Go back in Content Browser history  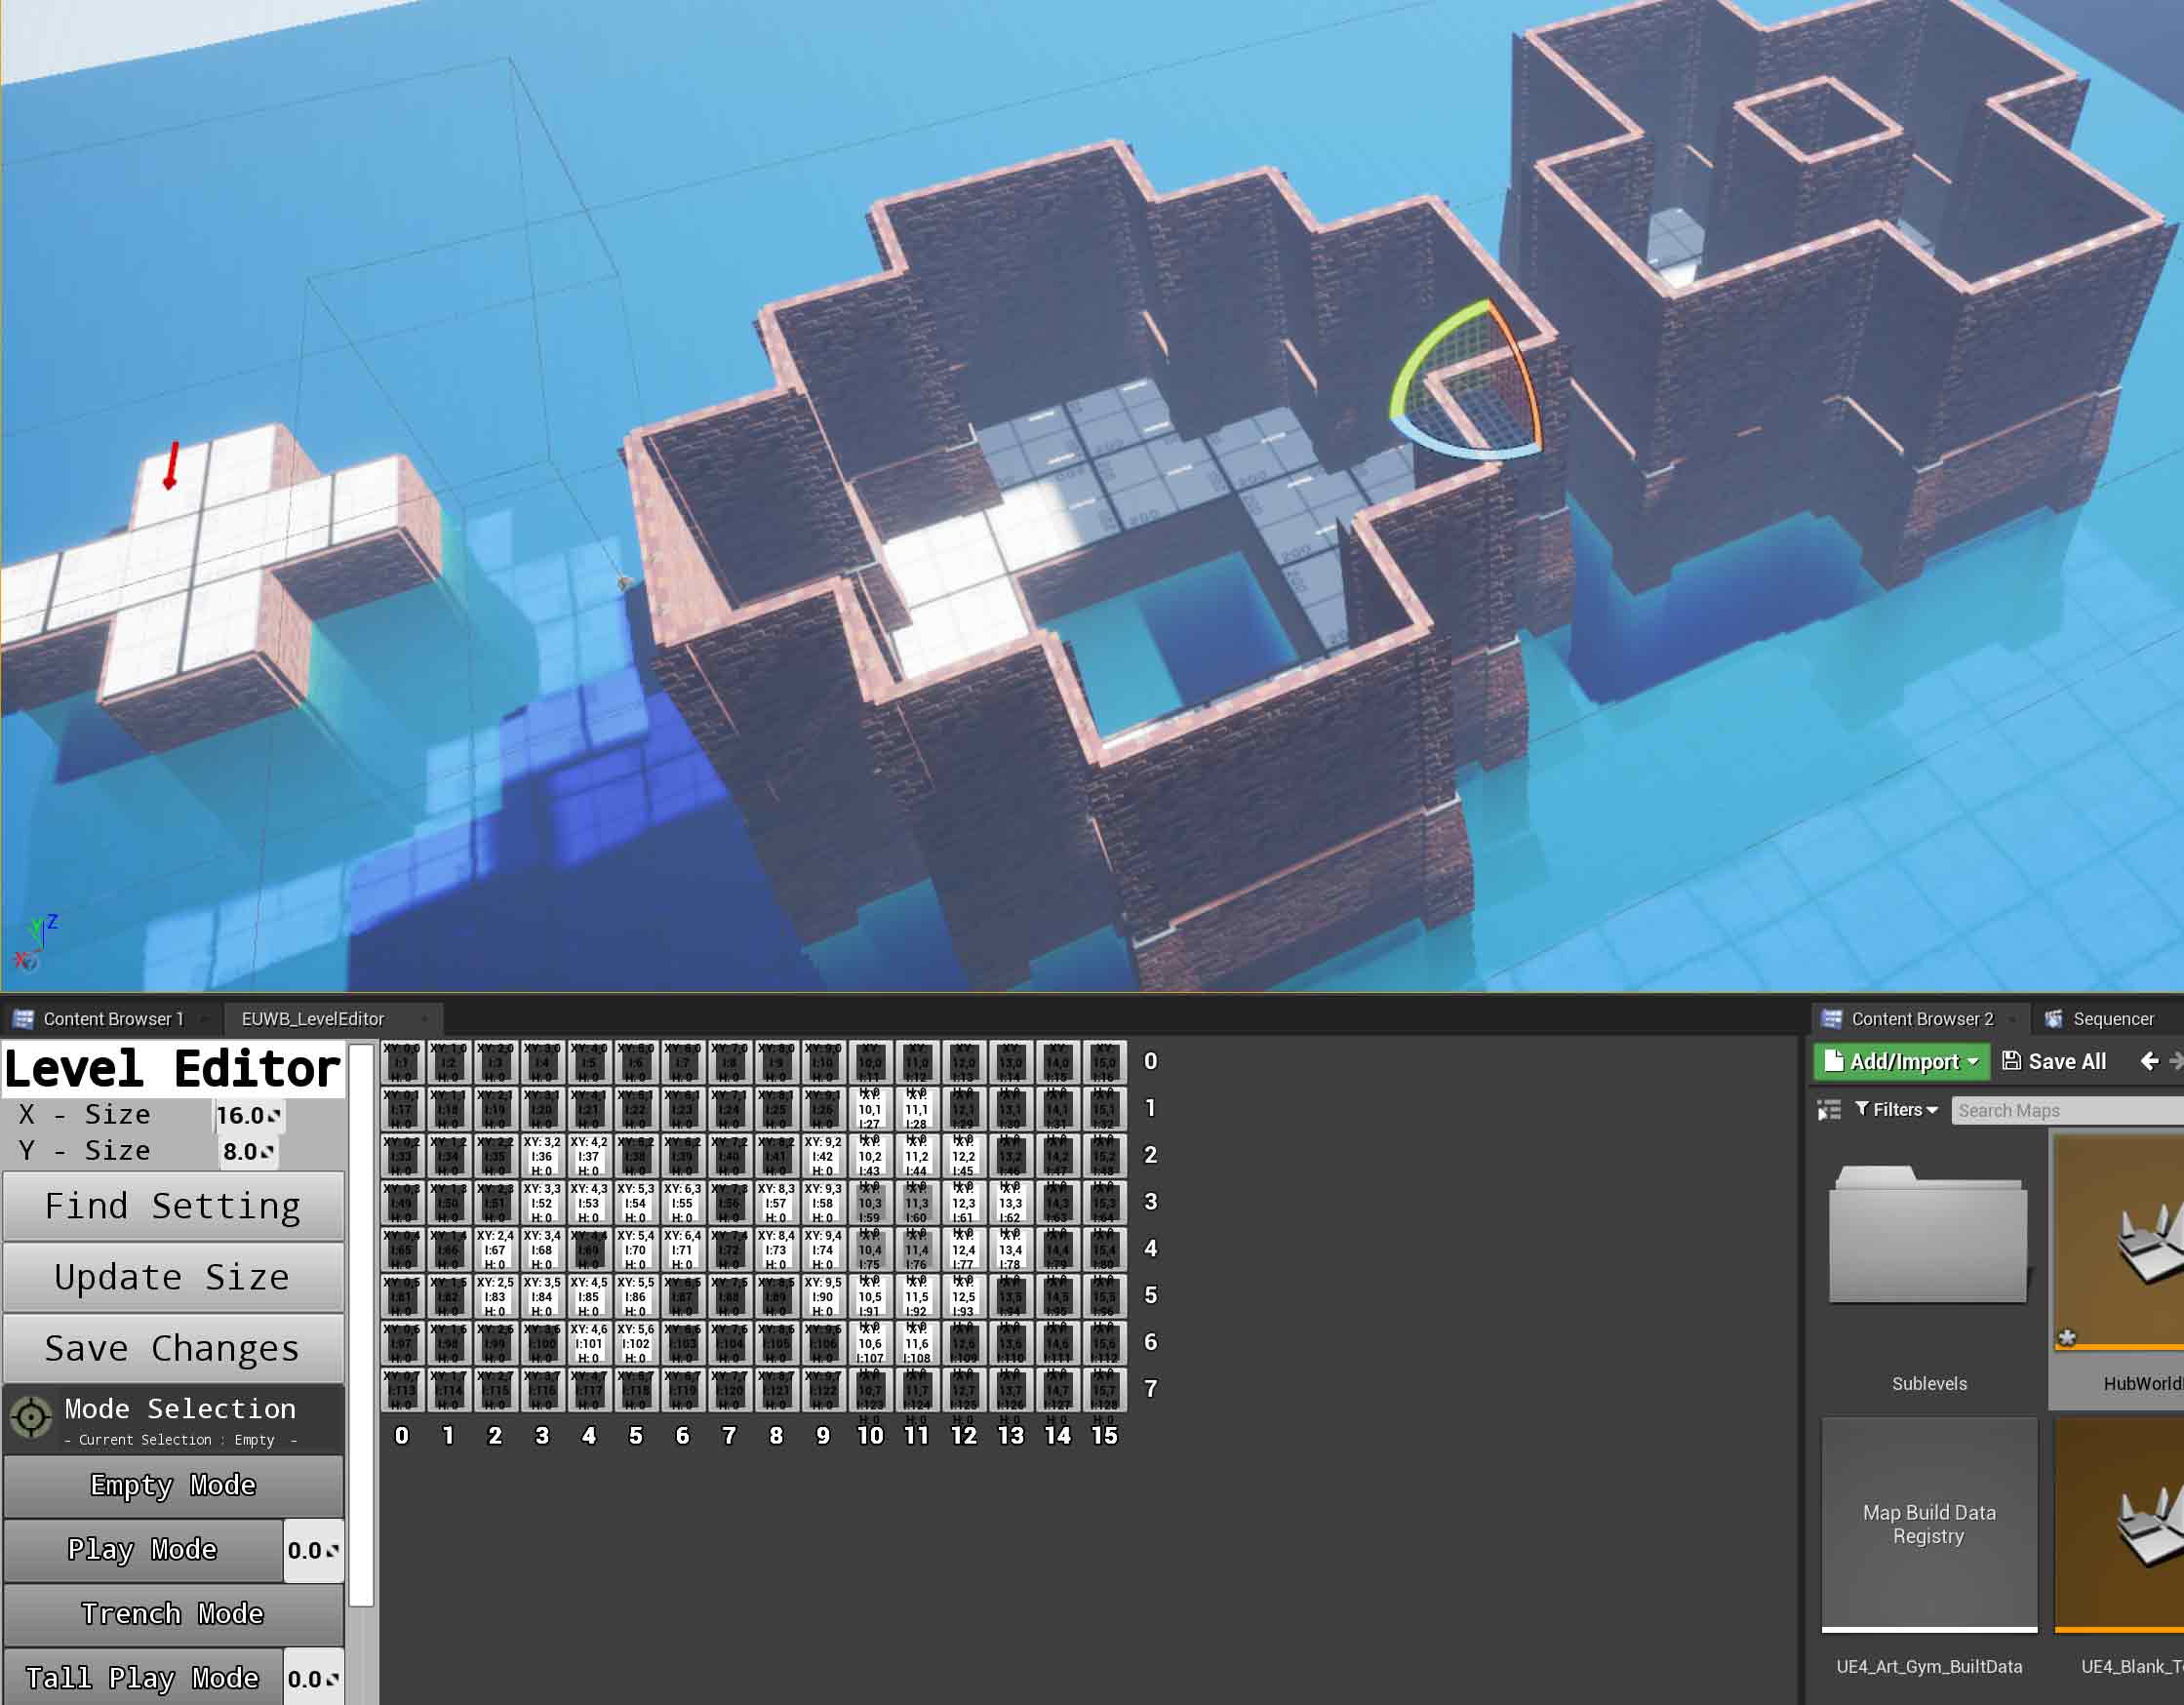click(2148, 1061)
